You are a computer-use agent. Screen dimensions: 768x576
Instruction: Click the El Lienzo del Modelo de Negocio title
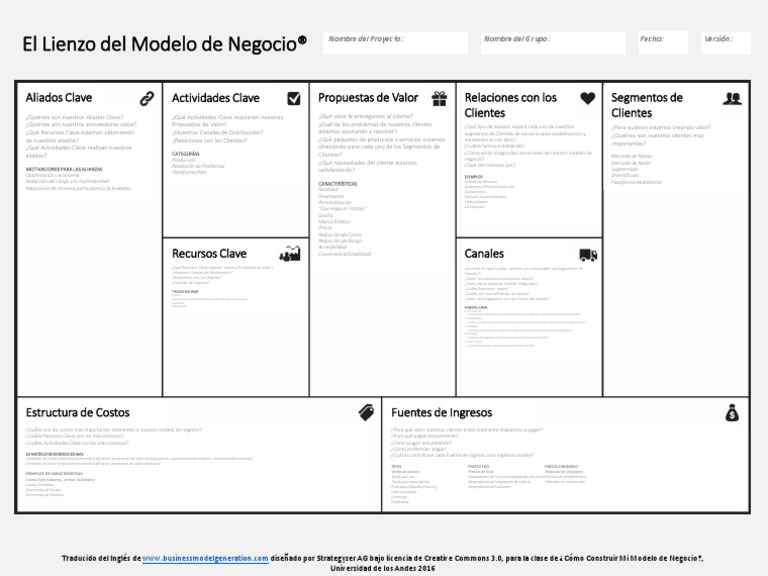coord(165,44)
